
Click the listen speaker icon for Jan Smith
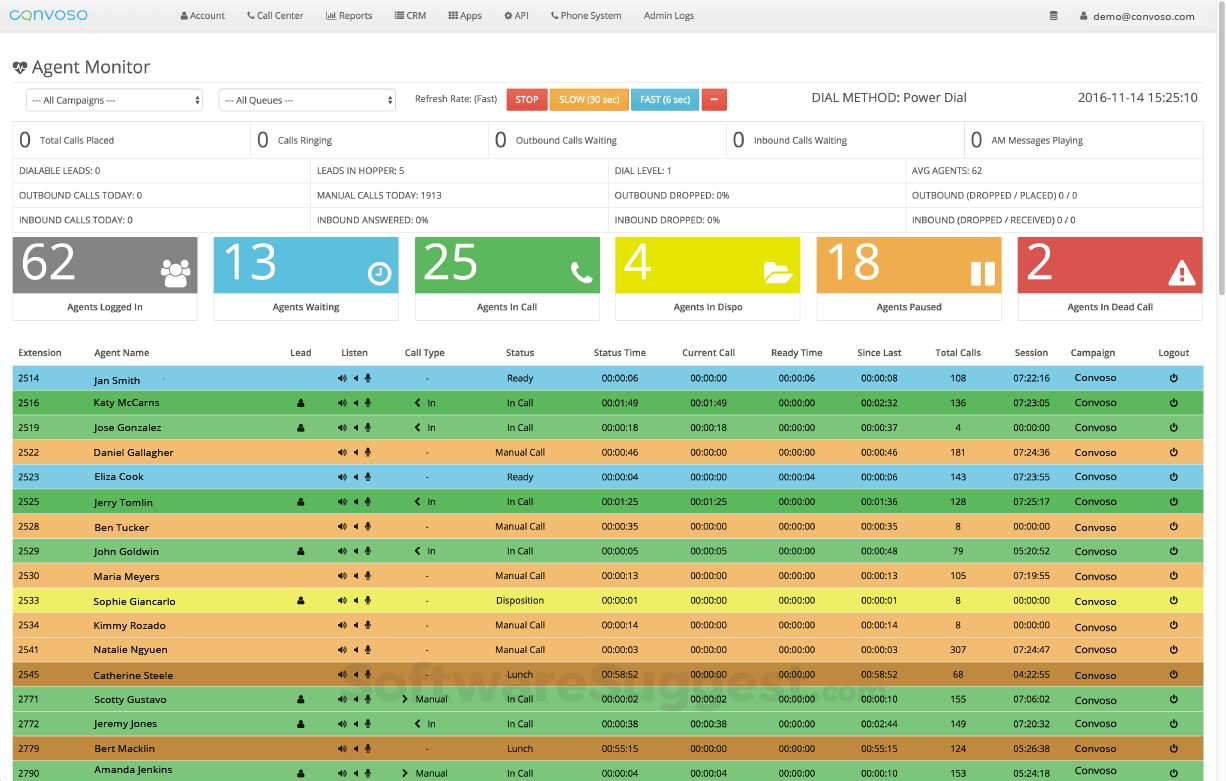[x=341, y=378]
